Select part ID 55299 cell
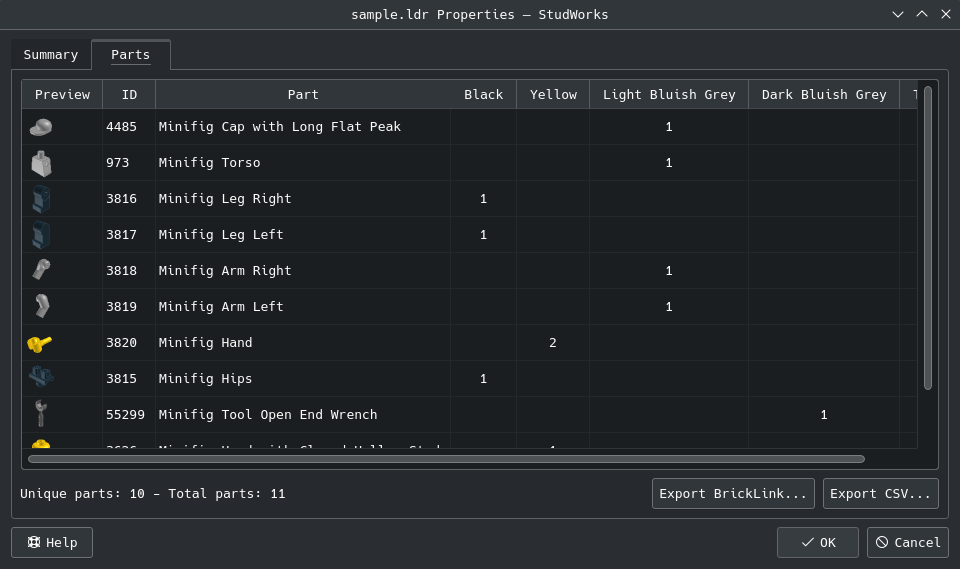The height and width of the screenshot is (569, 960). 129,415
